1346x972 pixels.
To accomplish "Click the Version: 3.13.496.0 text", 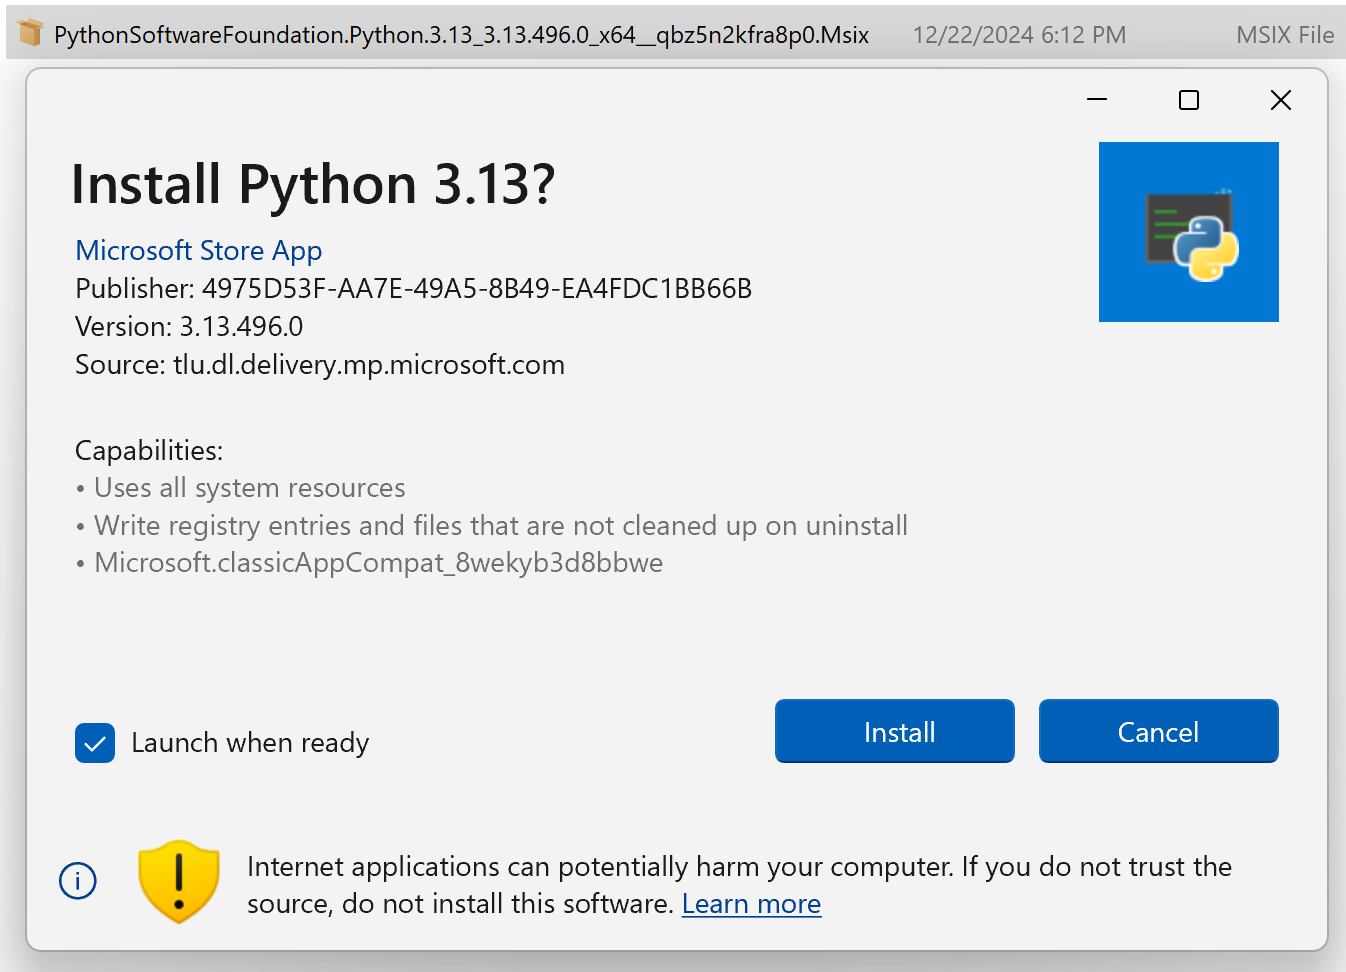I will [189, 327].
